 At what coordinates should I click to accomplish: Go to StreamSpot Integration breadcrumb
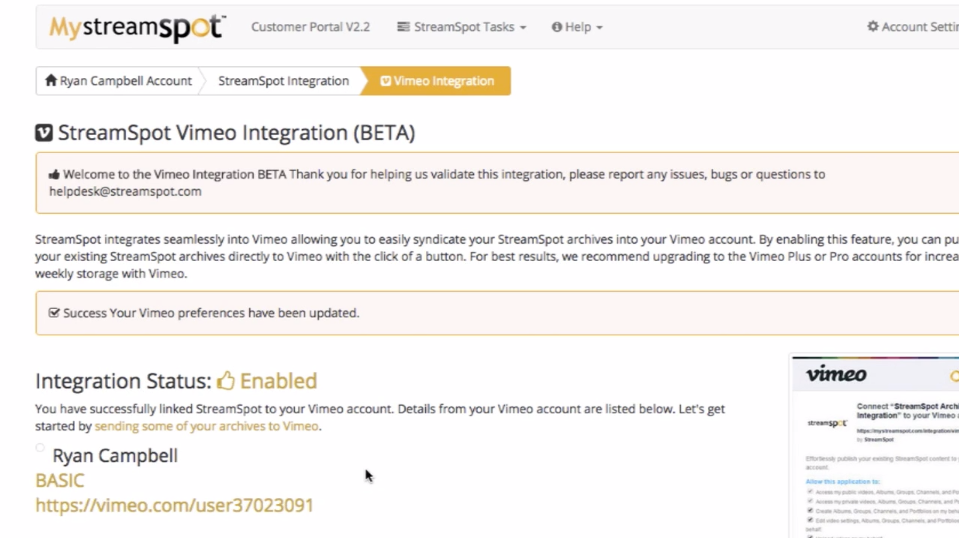(283, 81)
